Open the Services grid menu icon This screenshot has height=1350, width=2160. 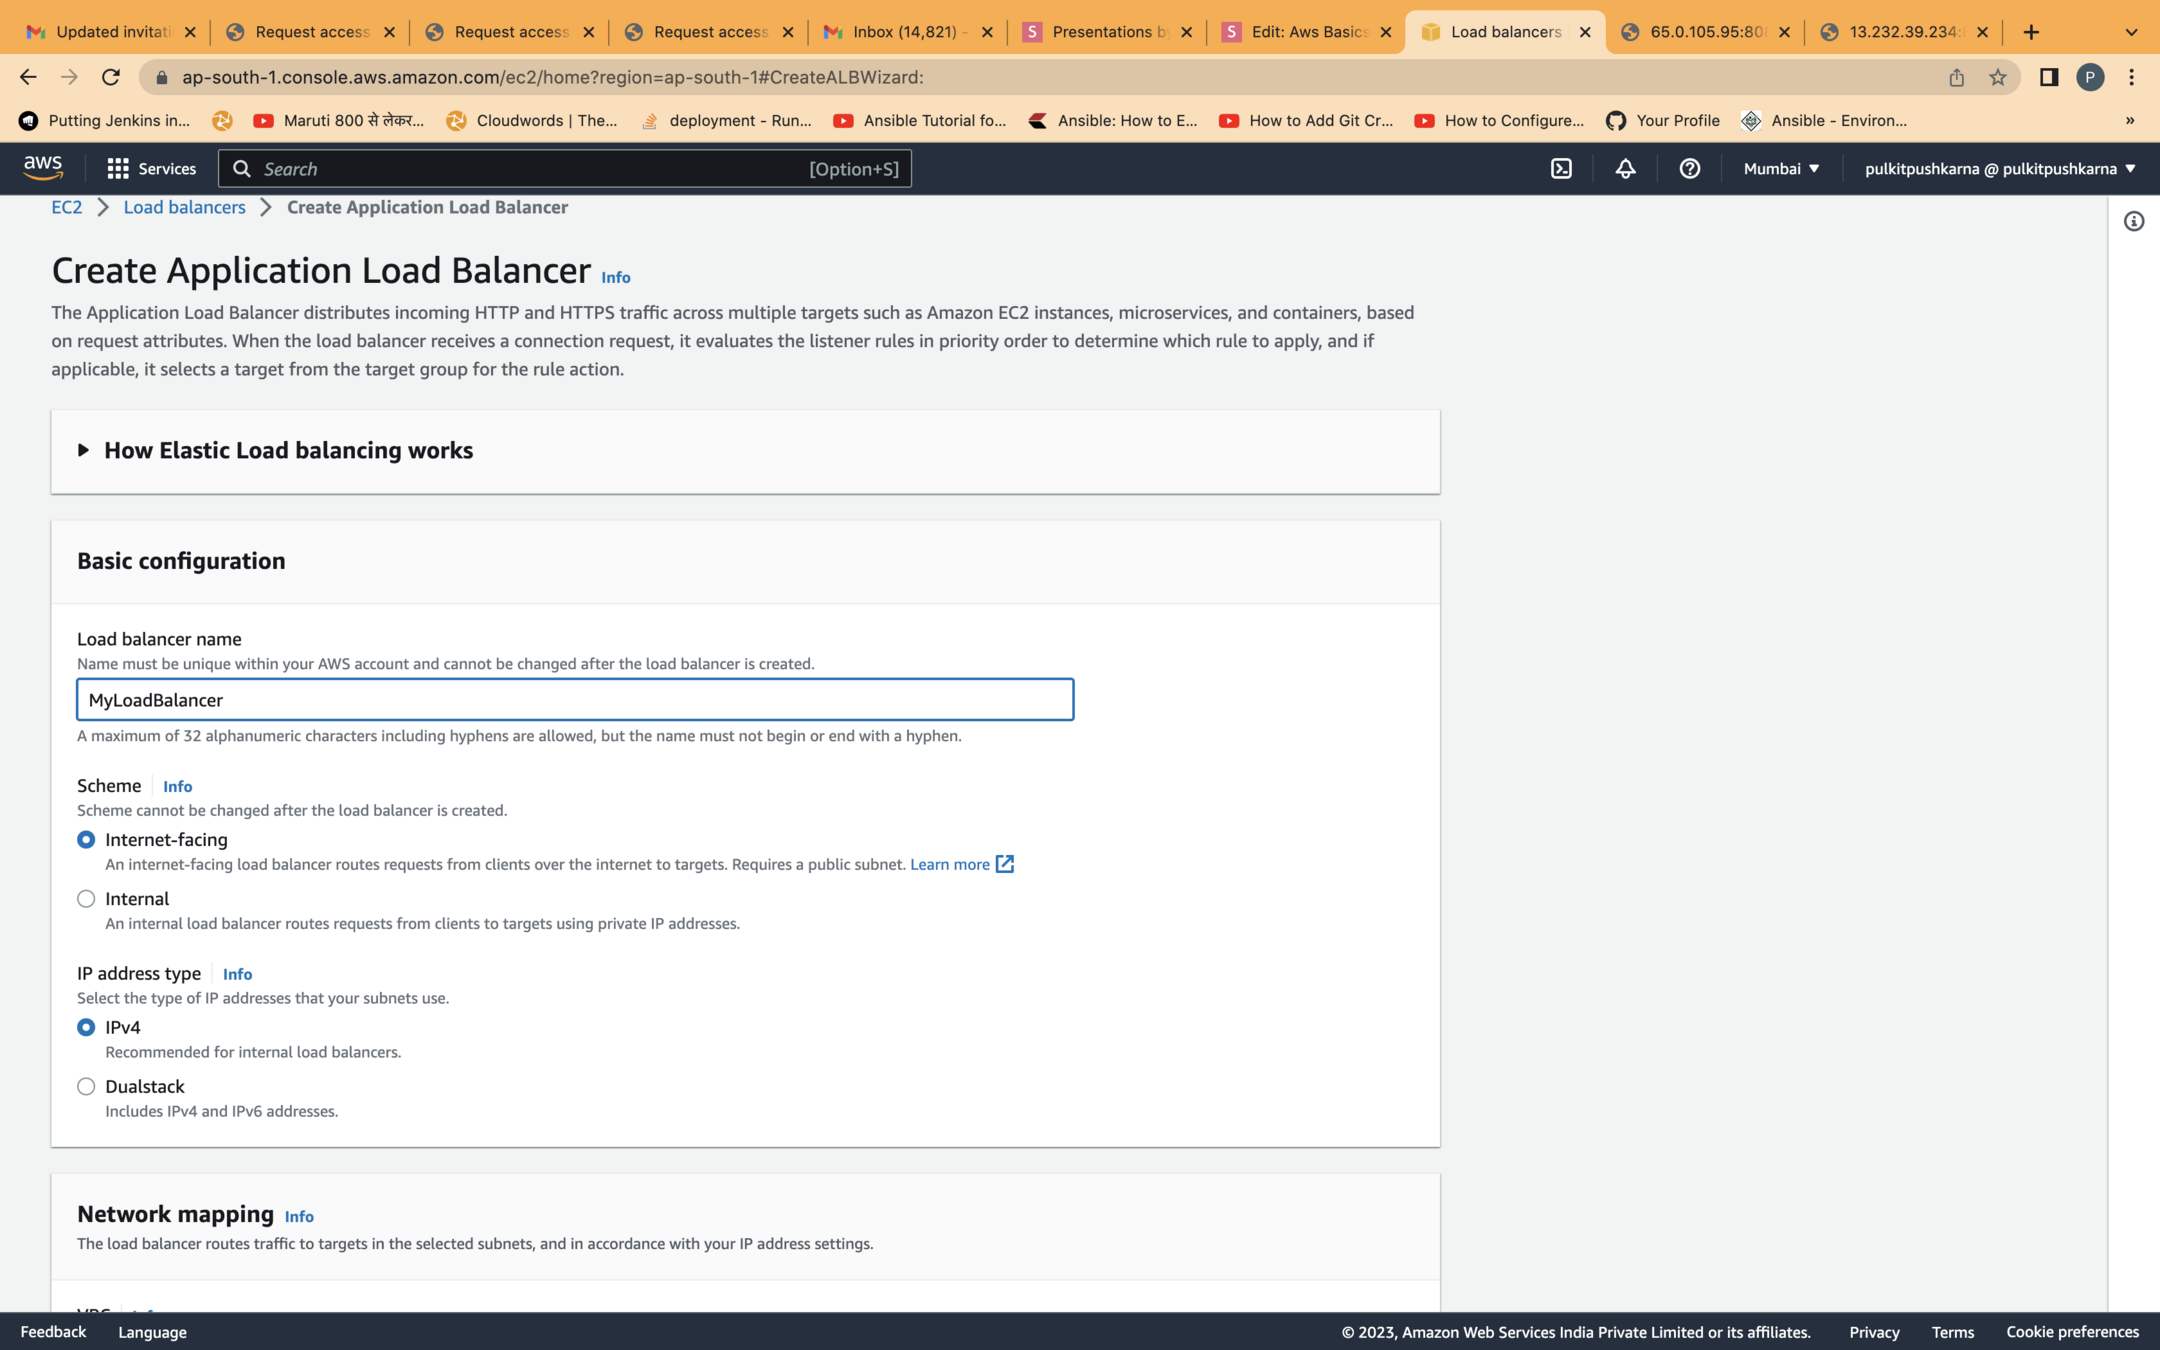click(118, 169)
